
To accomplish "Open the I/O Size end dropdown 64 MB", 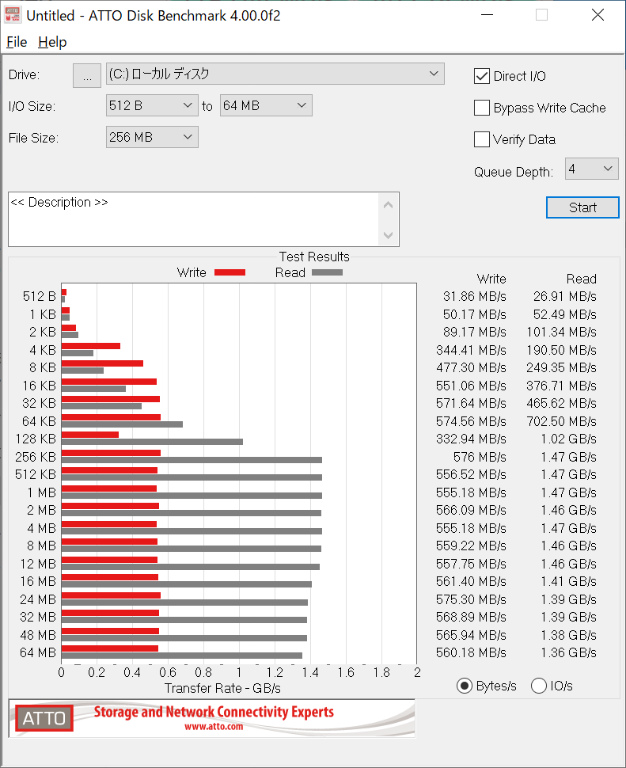I will [x=266, y=105].
